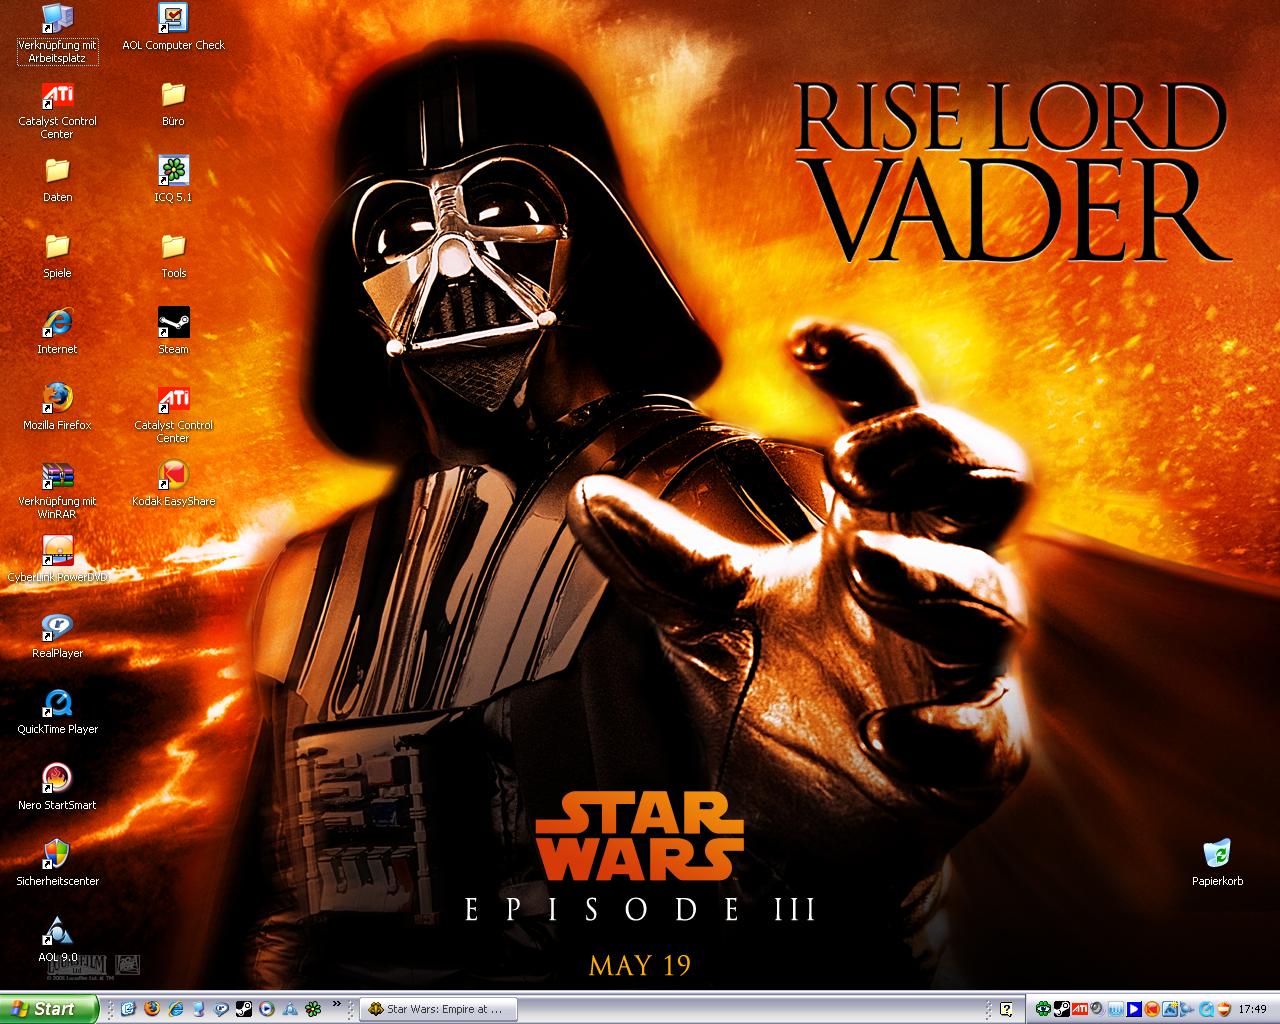
Task: Expand the Quick Launch overflow chevron
Action: pos(336,1004)
